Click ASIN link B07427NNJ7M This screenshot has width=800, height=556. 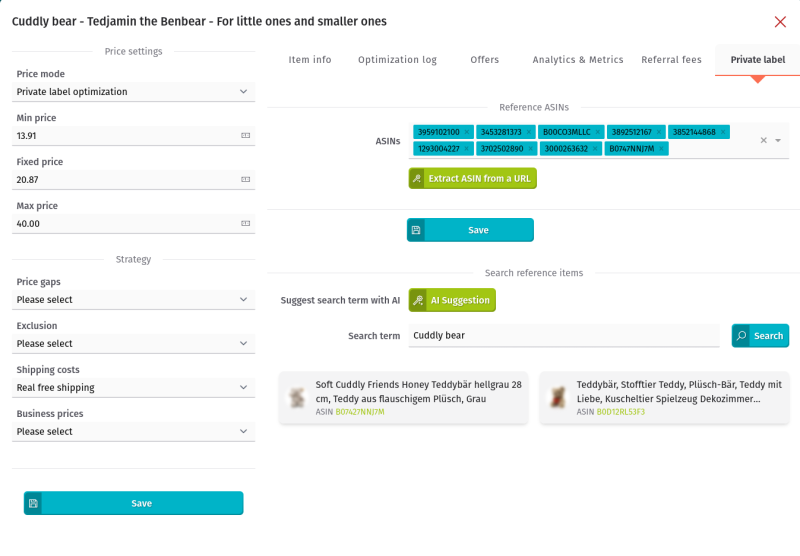(360, 412)
